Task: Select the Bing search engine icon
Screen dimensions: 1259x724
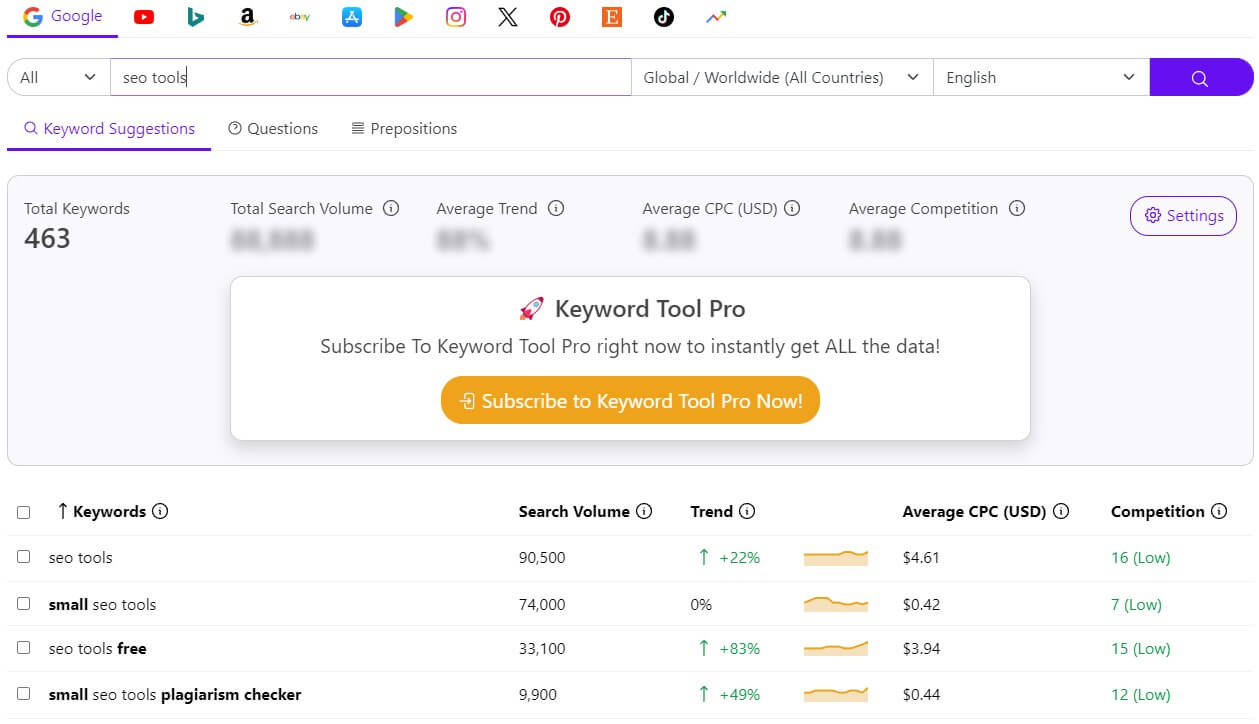Action: [195, 17]
